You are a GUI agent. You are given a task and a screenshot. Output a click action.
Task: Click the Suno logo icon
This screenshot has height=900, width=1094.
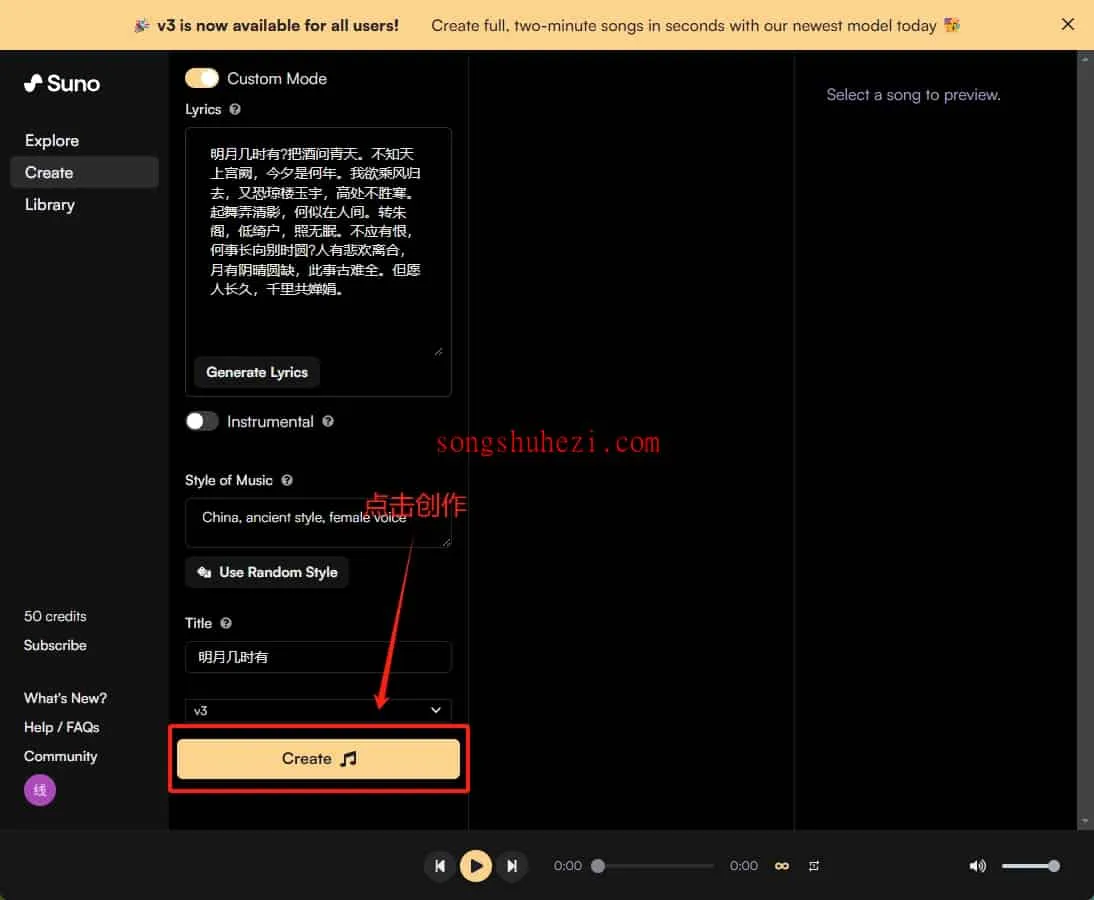[x=33, y=83]
